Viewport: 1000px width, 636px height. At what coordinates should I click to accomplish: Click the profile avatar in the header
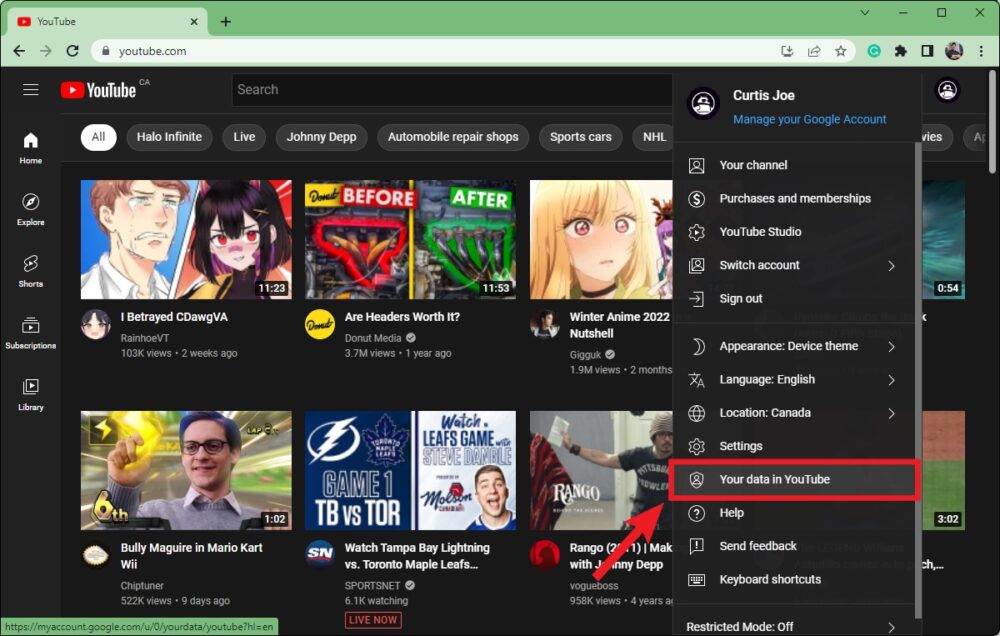(947, 90)
